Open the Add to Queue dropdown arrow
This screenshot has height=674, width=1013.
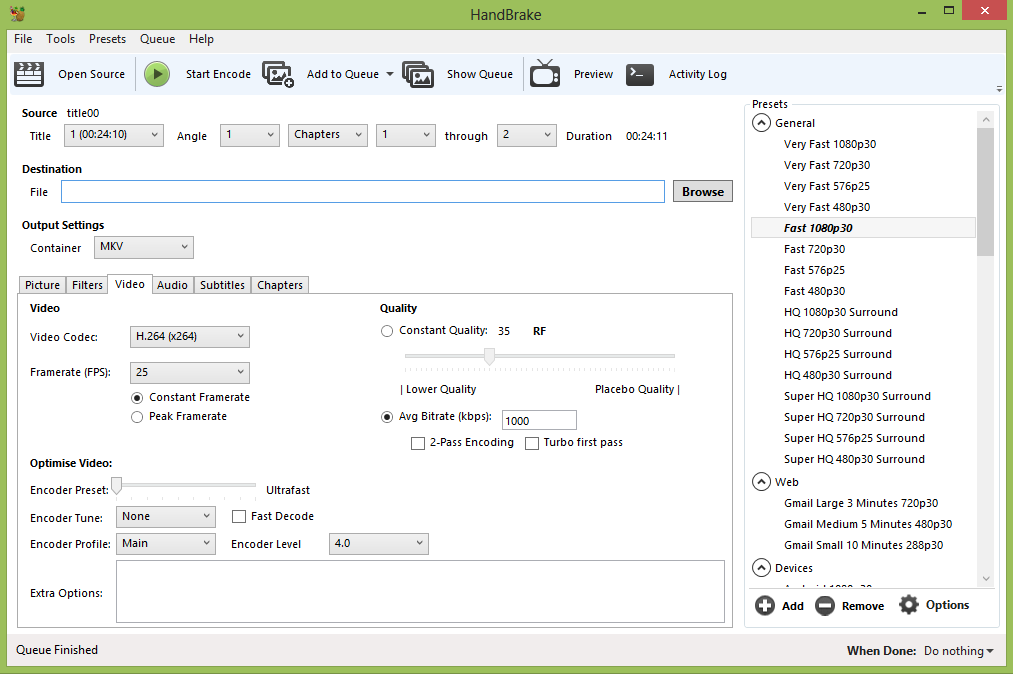[x=390, y=74]
